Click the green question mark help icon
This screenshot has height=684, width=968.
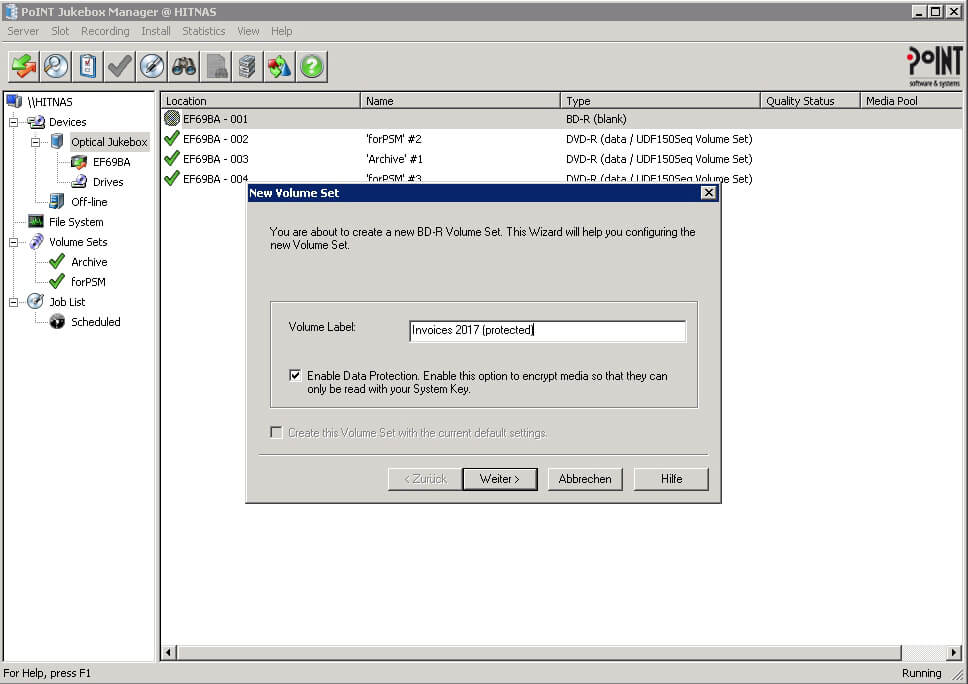point(312,66)
